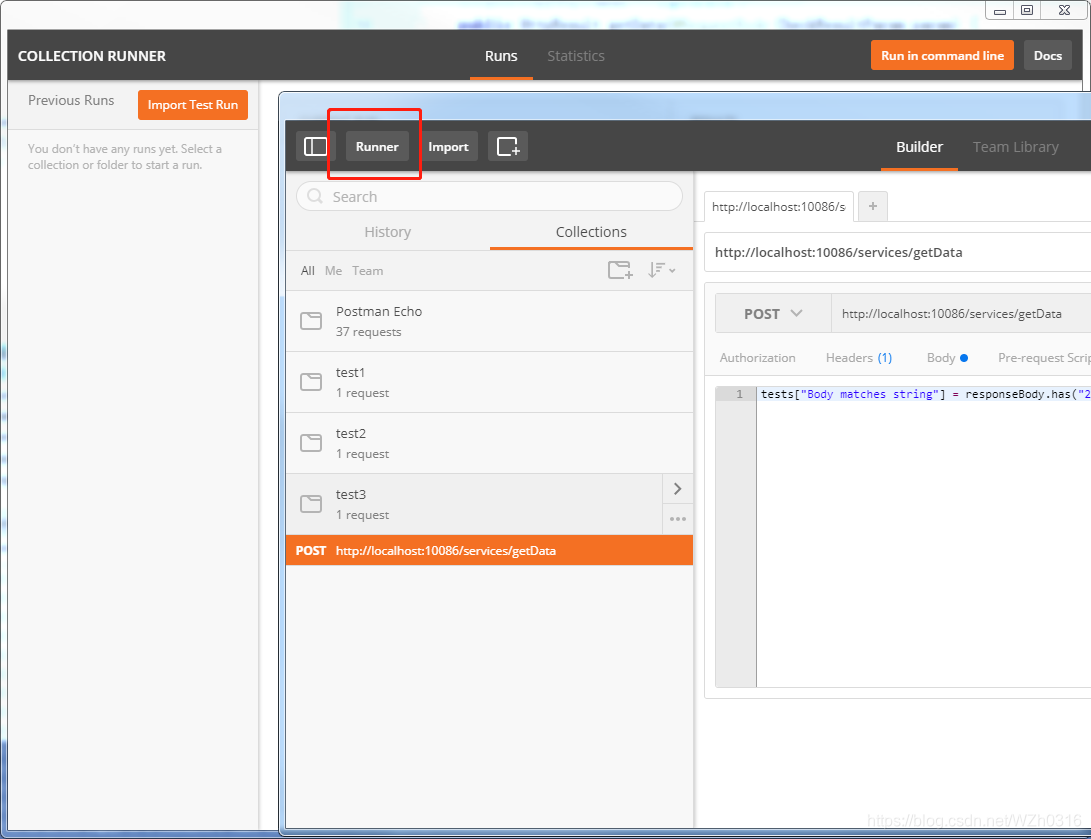
Task: Switch to the Statistics tab
Action: tap(575, 56)
